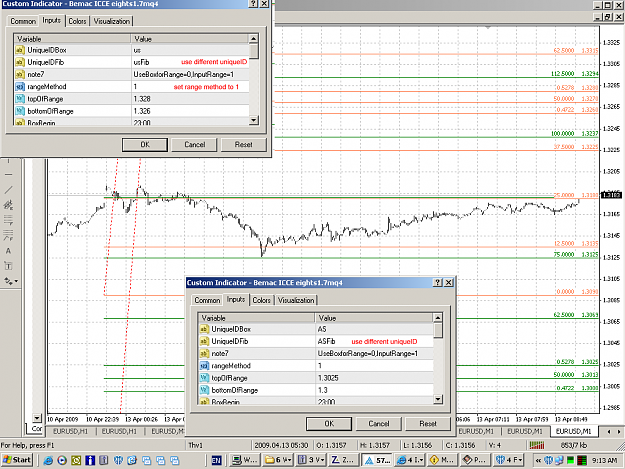
Task: Cancel the lower indicator dialog
Action: click(379, 424)
